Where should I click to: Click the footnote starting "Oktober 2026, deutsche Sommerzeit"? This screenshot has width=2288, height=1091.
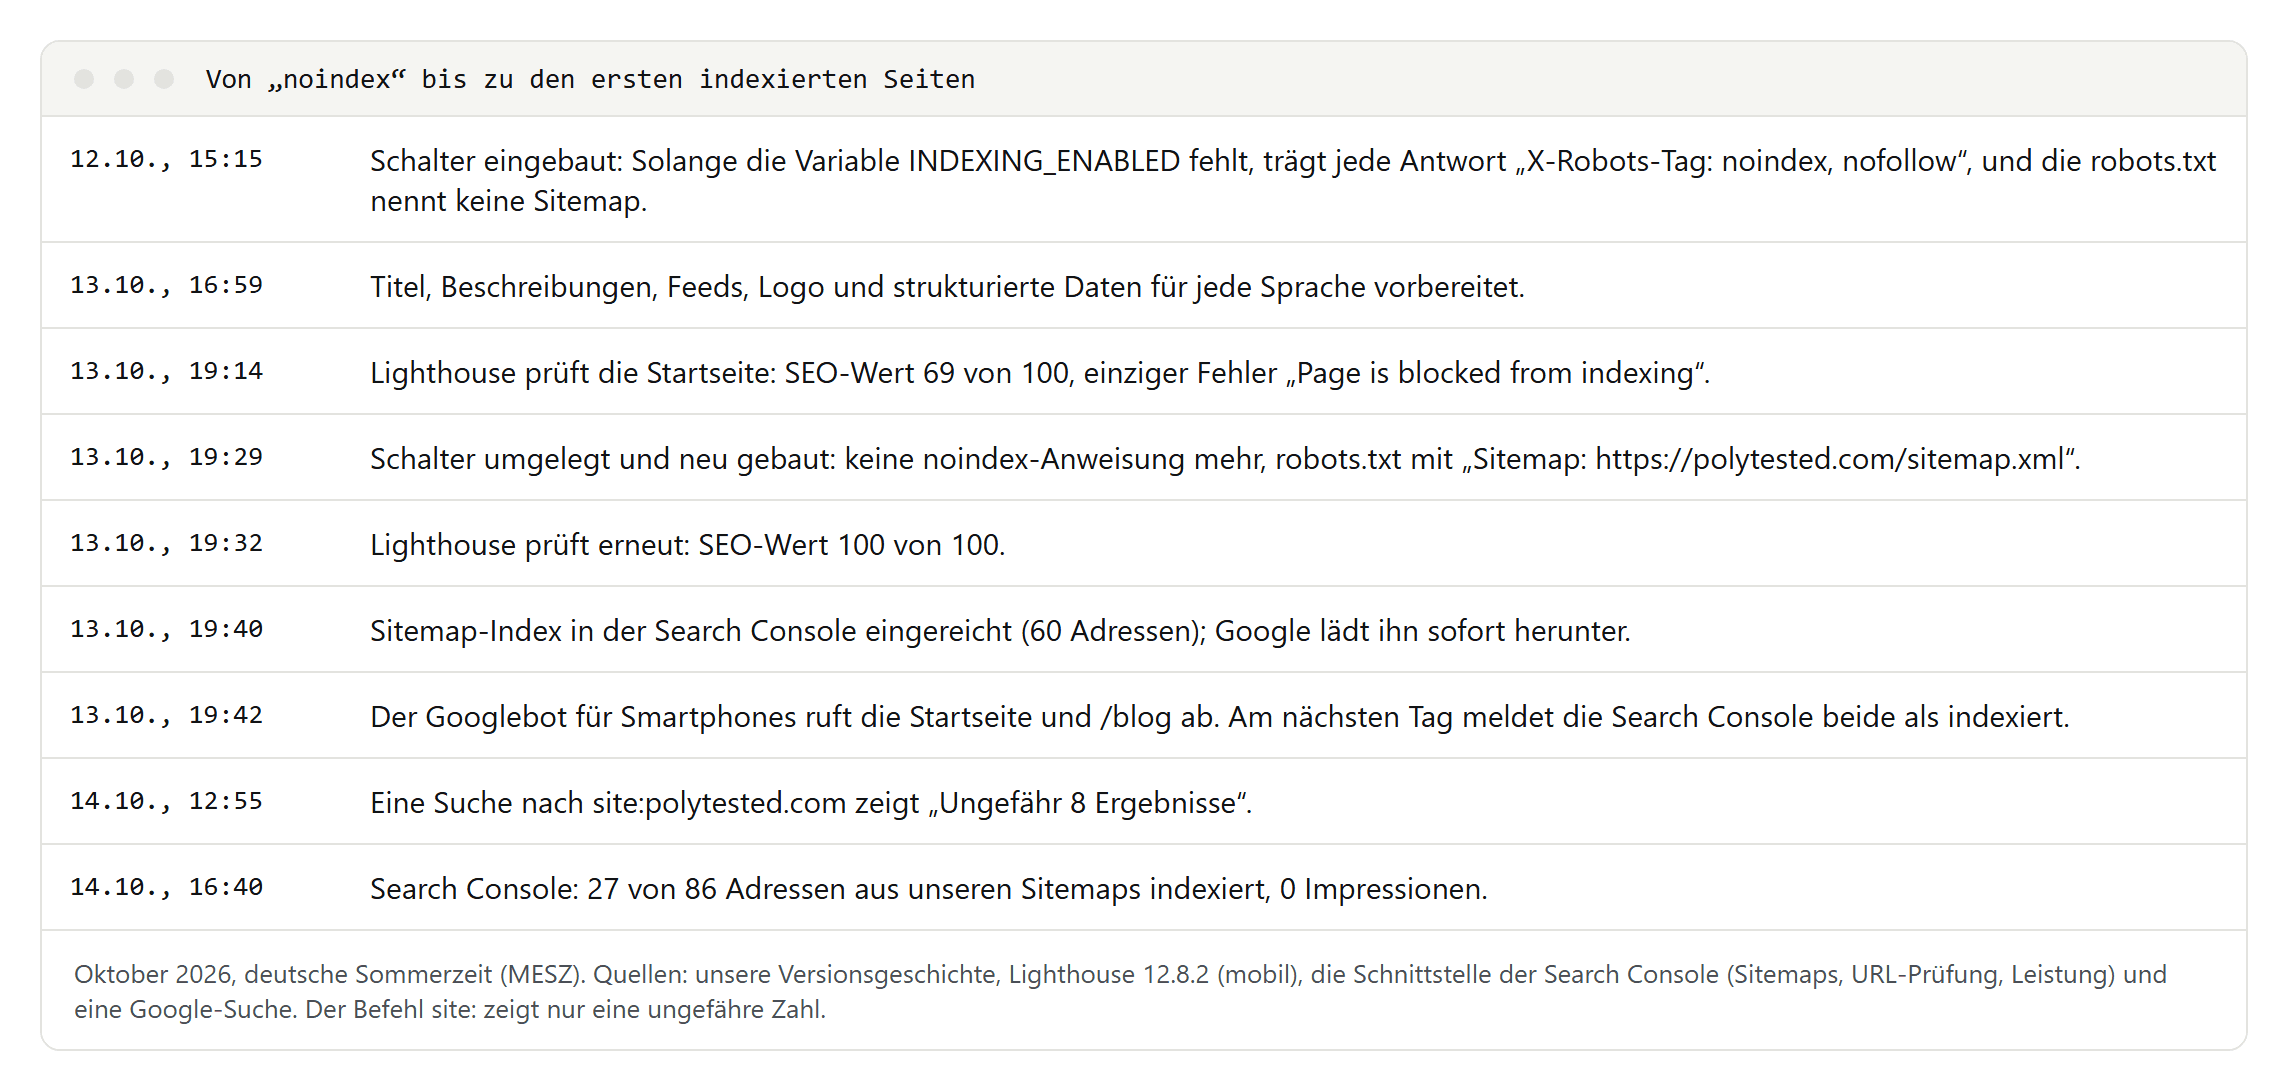[1120, 991]
